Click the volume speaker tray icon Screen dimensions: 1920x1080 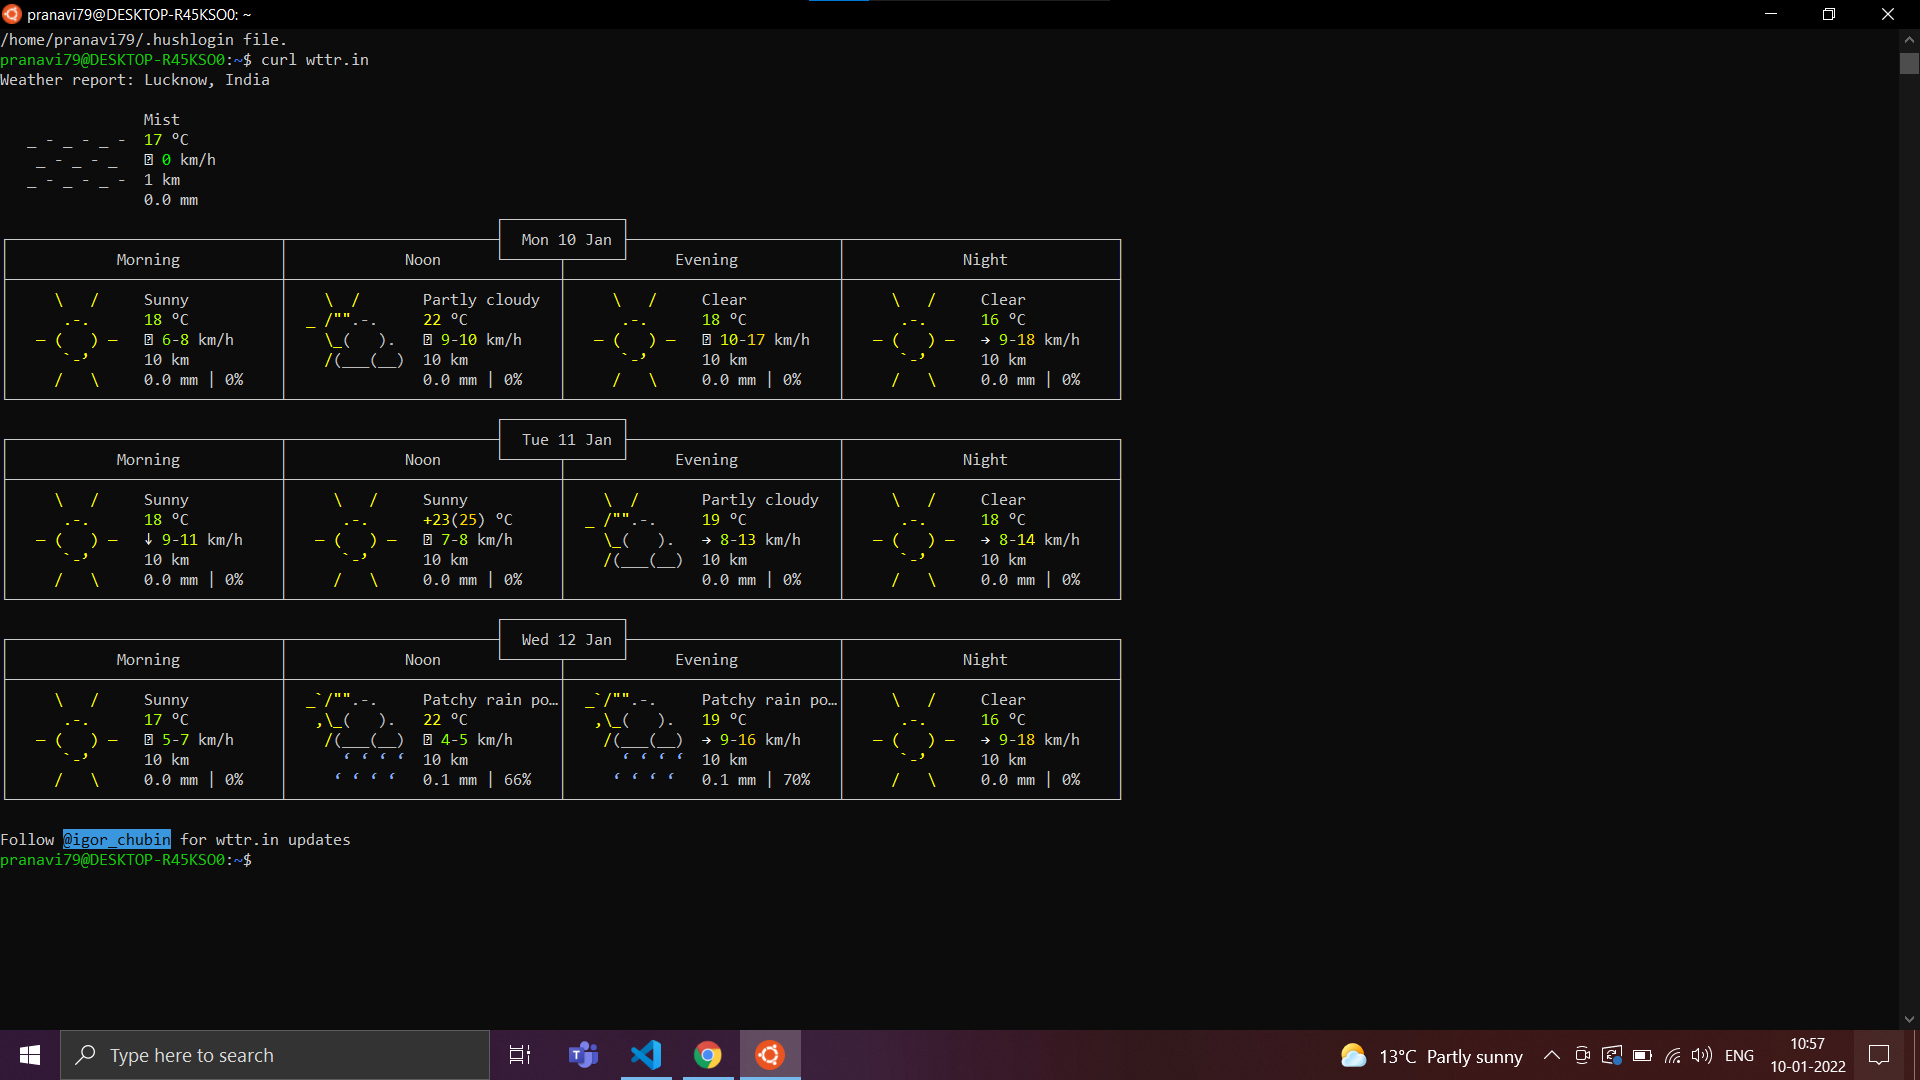(x=1701, y=1055)
